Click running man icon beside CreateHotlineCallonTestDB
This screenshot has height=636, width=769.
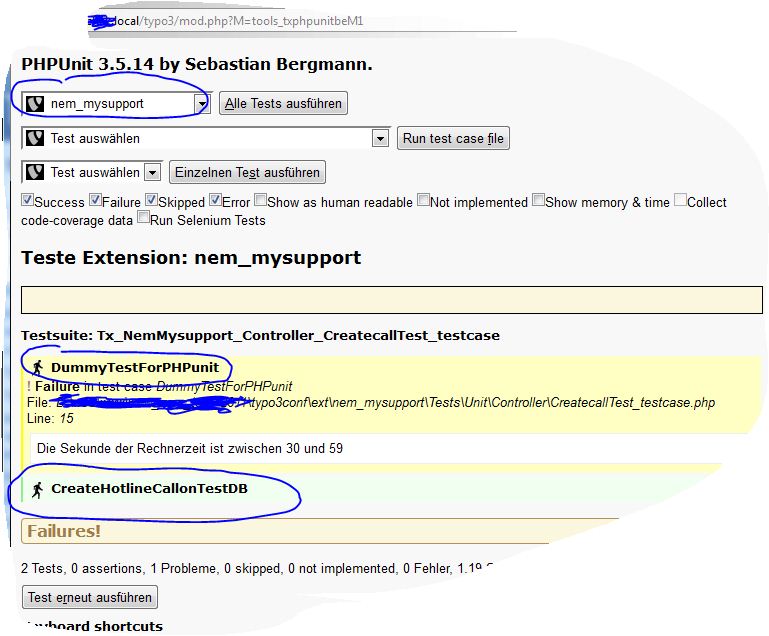tap(38, 489)
